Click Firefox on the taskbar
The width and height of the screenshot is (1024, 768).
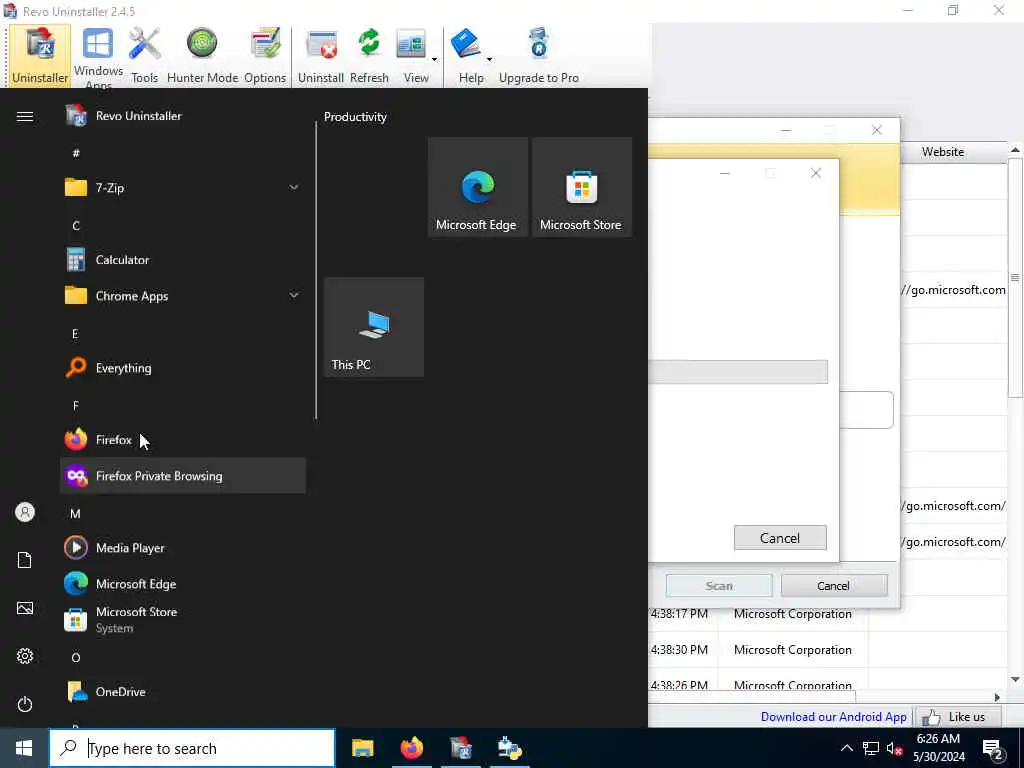tap(412, 748)
